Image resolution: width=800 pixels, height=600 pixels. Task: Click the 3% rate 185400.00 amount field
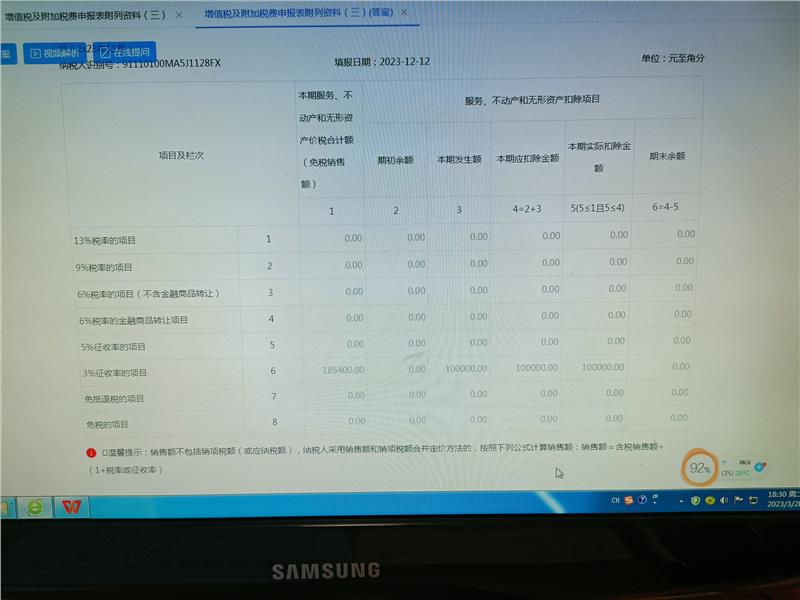click(343, 370)
